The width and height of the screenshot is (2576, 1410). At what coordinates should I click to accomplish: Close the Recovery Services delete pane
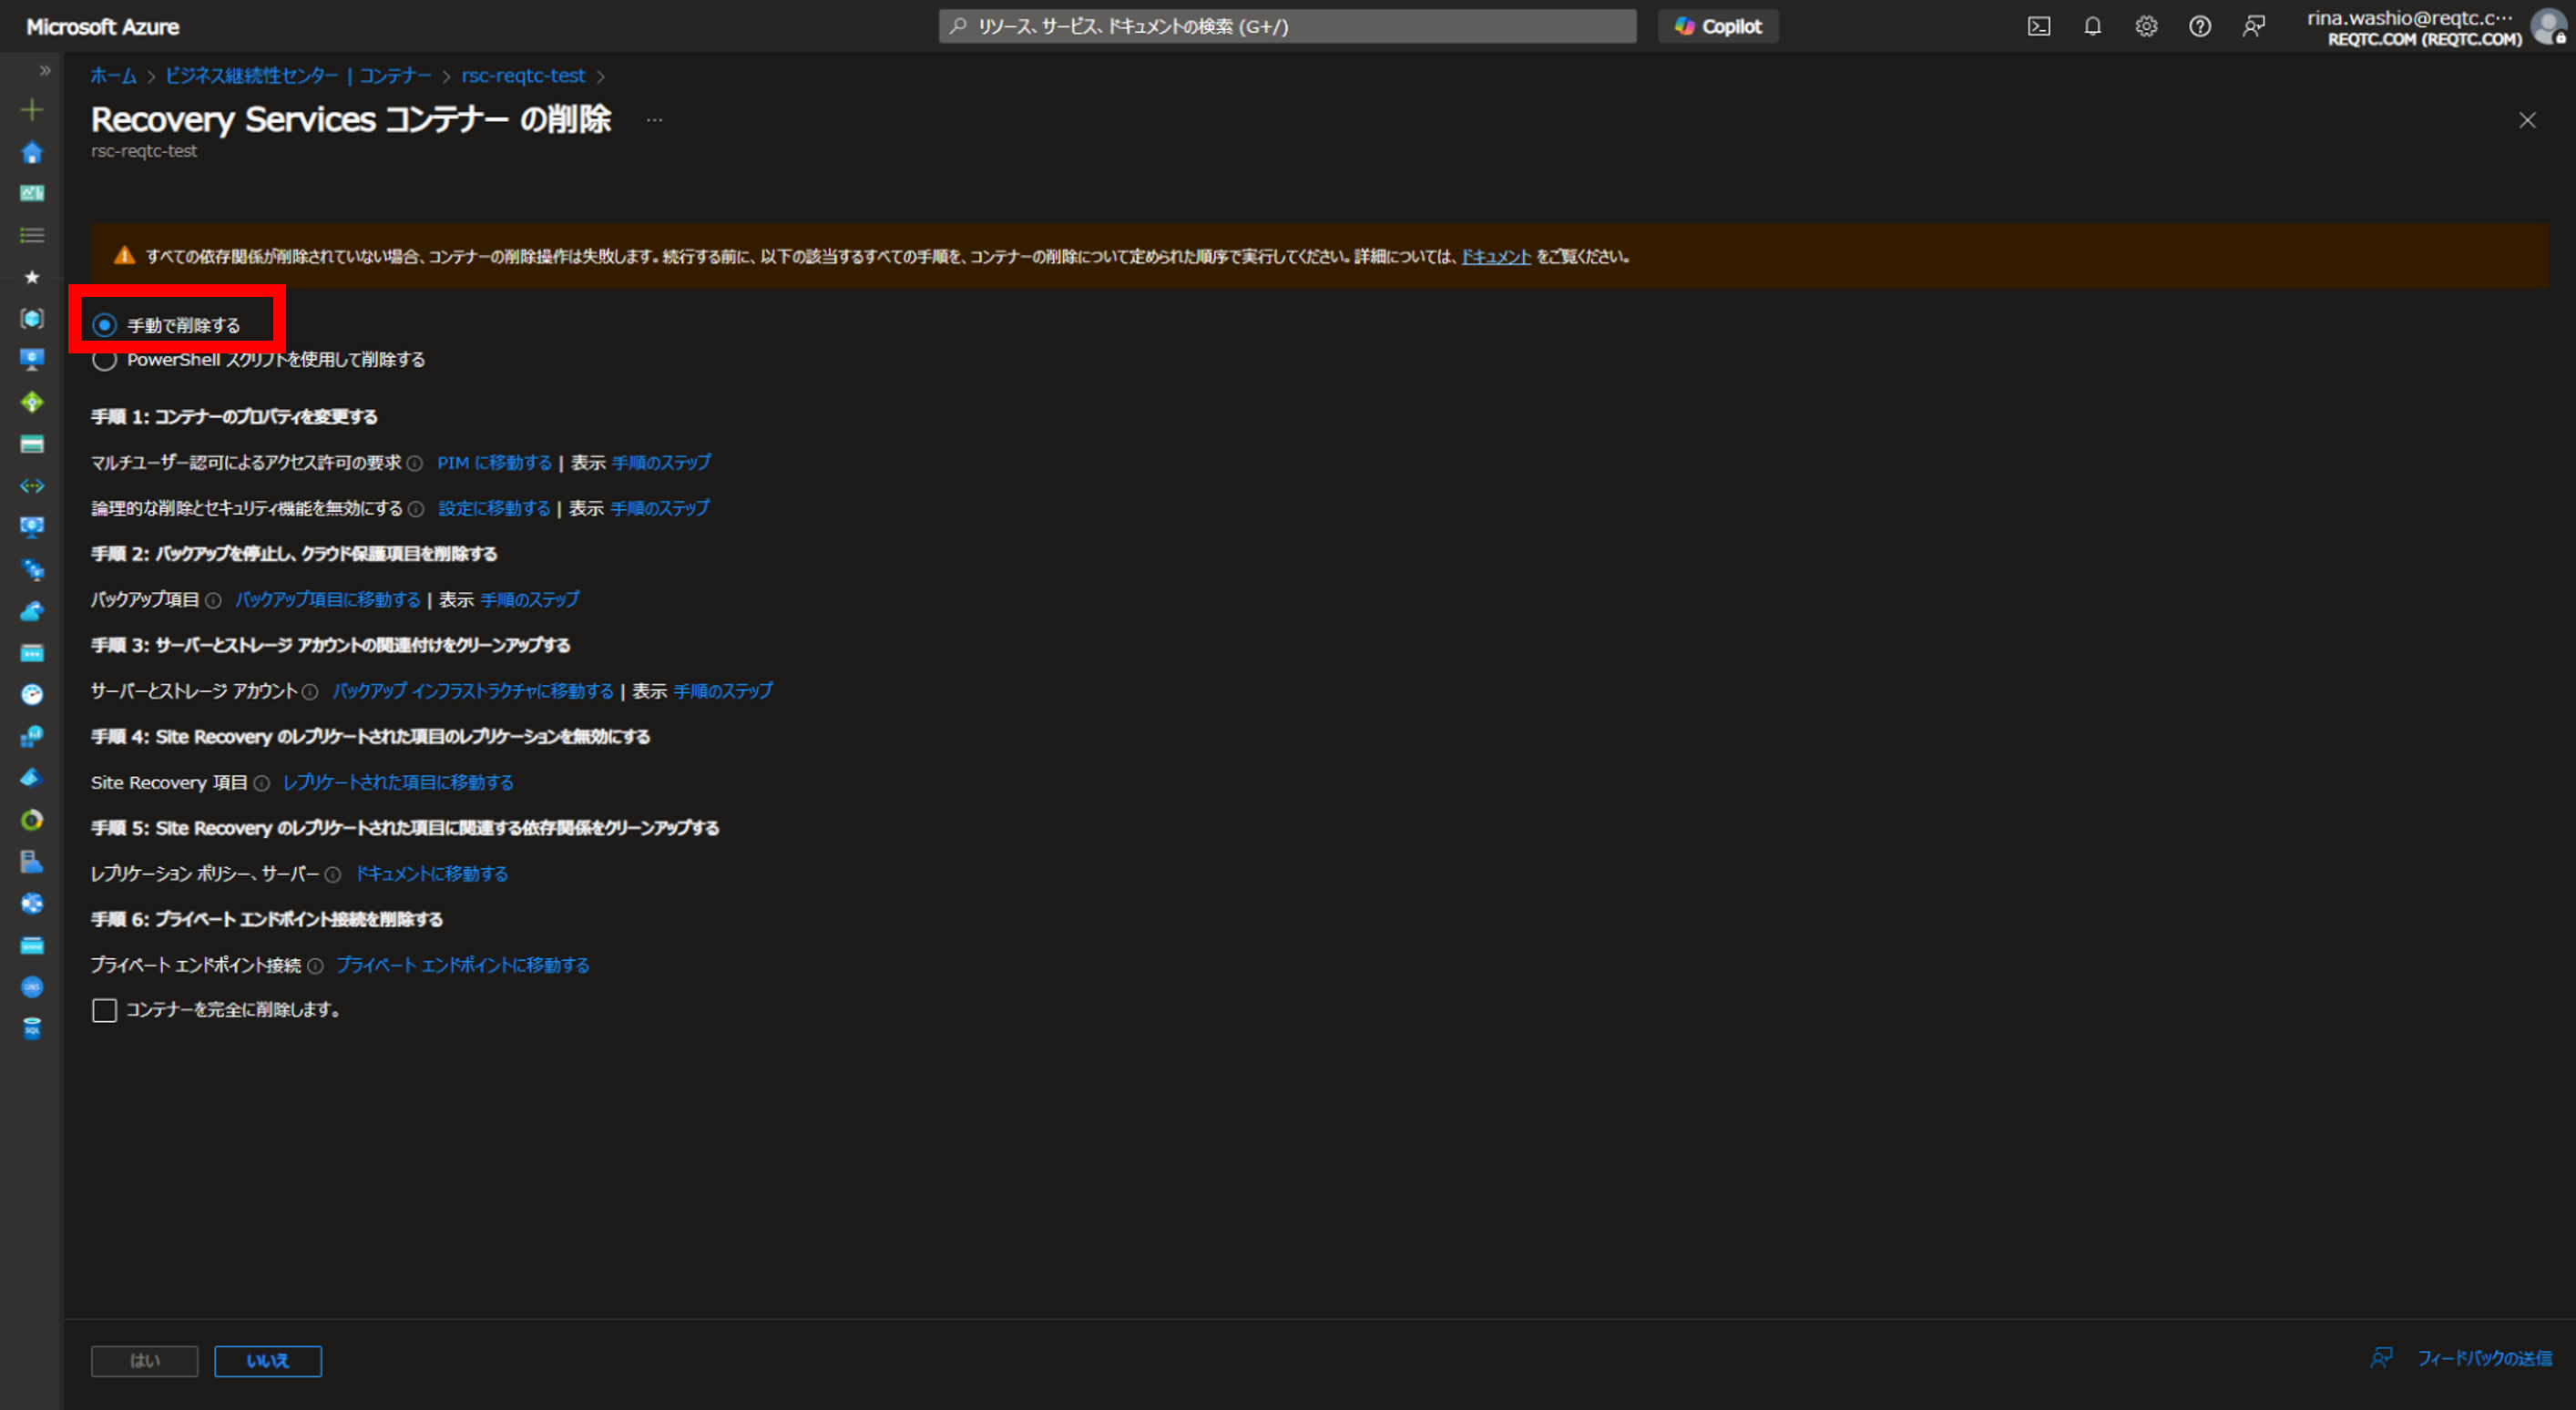point(2527,120)
